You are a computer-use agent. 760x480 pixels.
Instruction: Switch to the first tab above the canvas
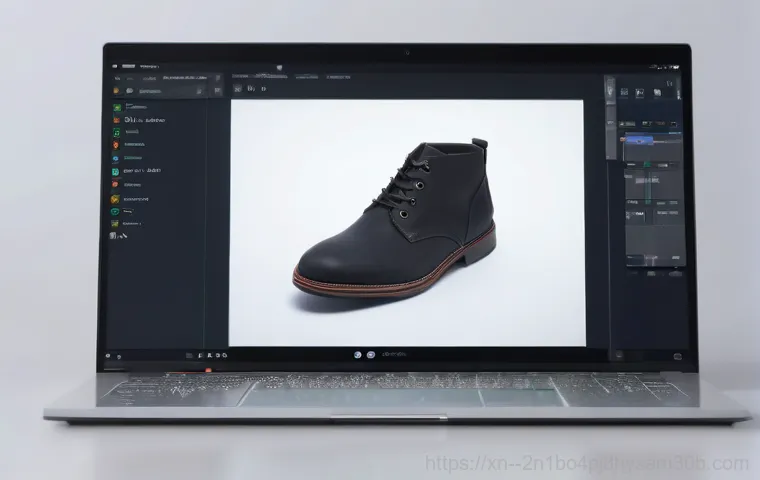[240, 75]
